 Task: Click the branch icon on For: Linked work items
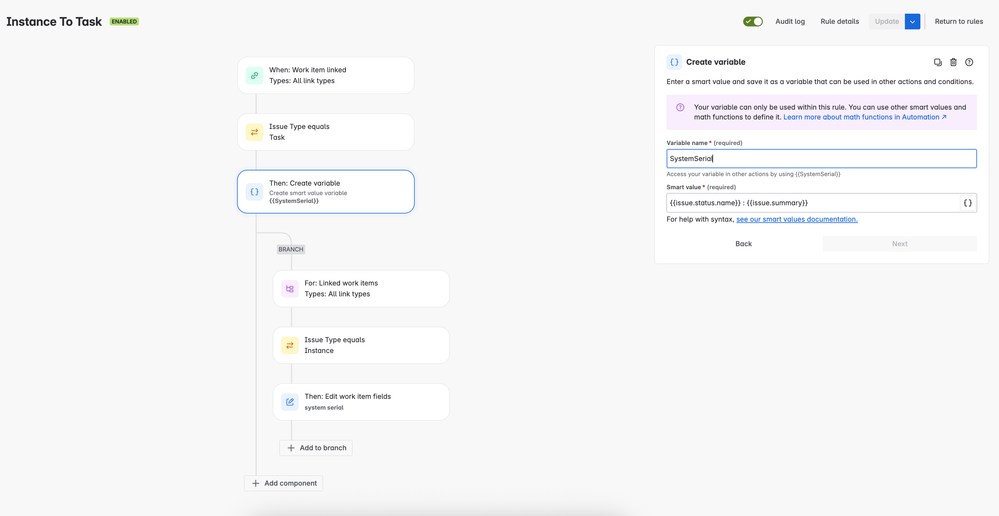click(290, 289)
